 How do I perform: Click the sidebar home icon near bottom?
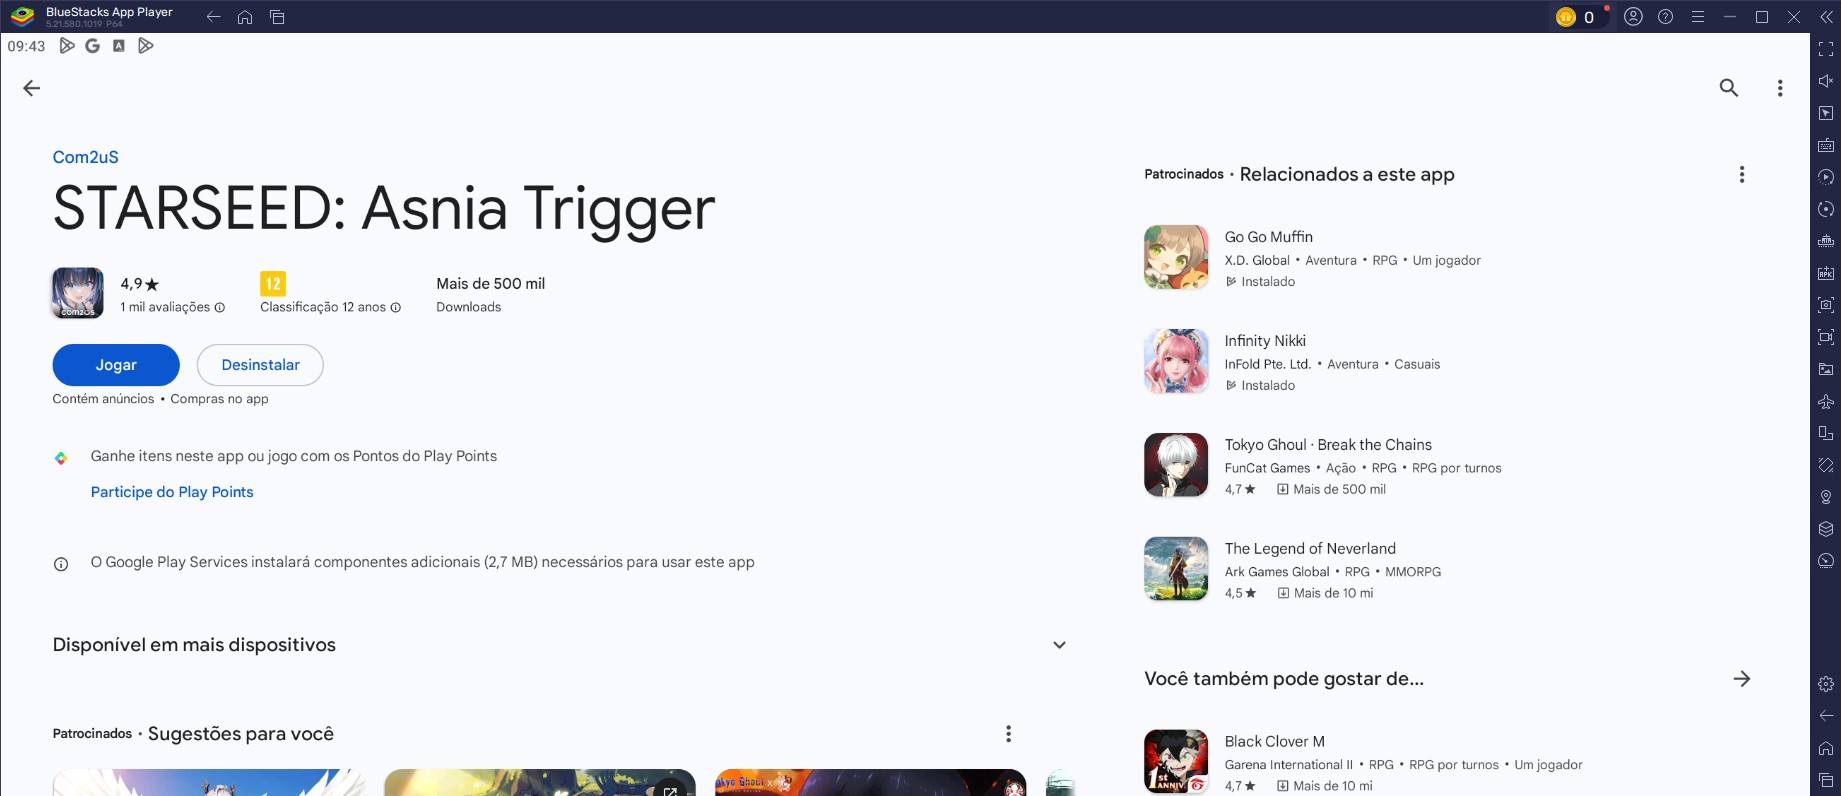(1826, 748)
